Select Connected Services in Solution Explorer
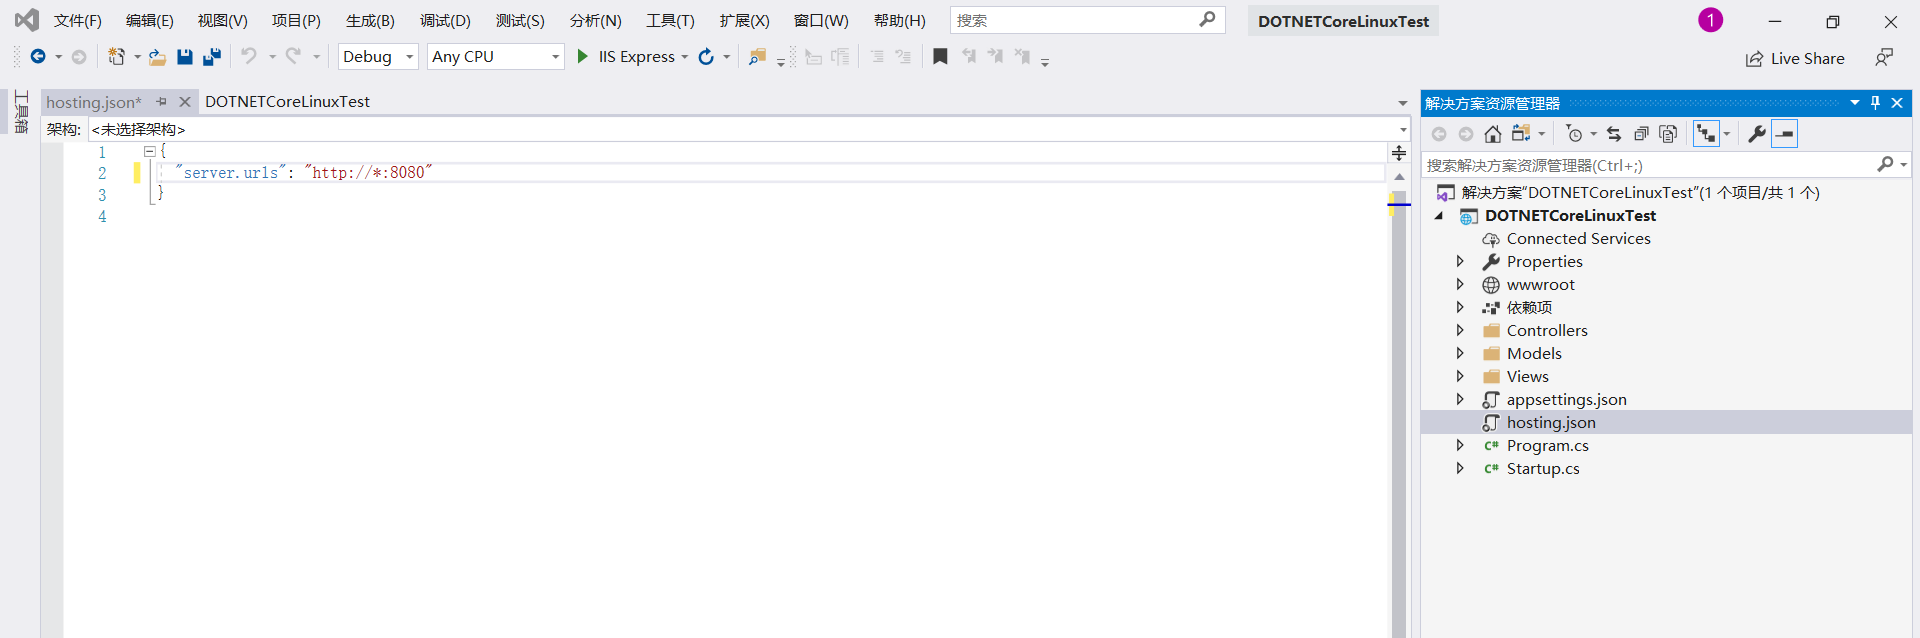Screen dimensions: 1920x638 tap(1578, 238)
